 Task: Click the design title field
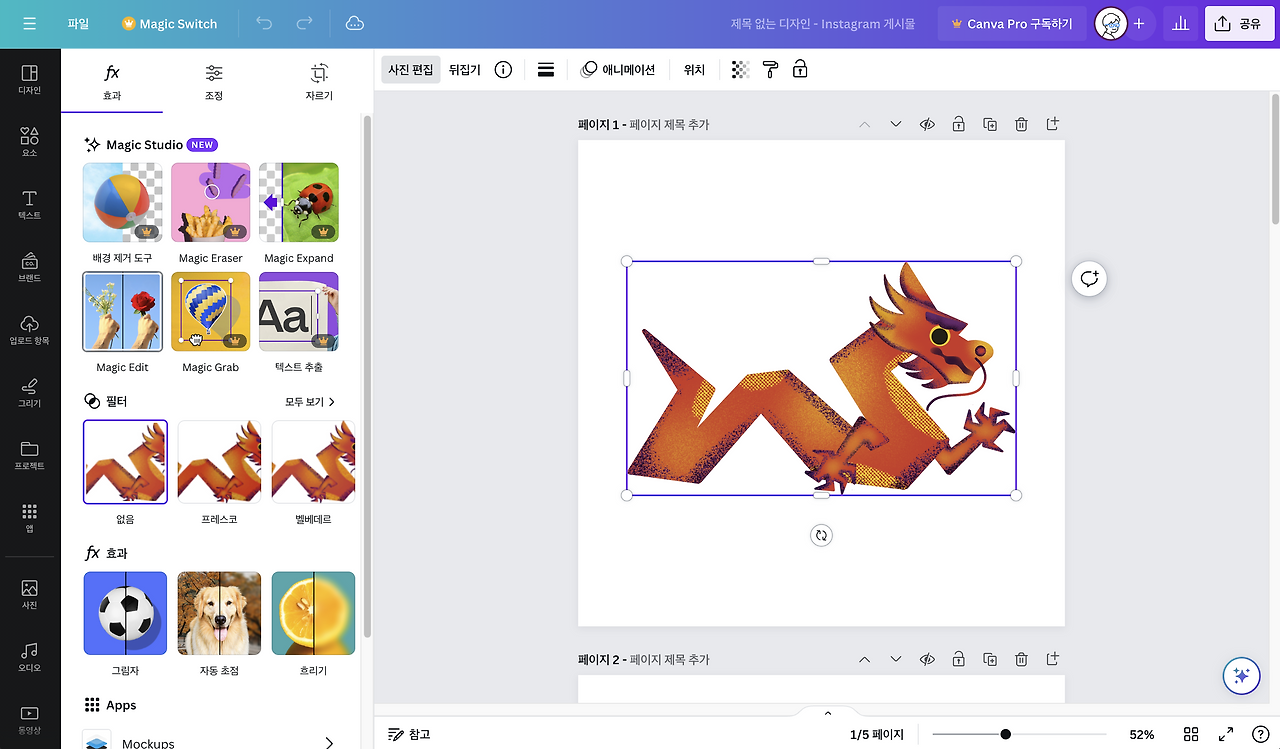[x=823, y=23]
